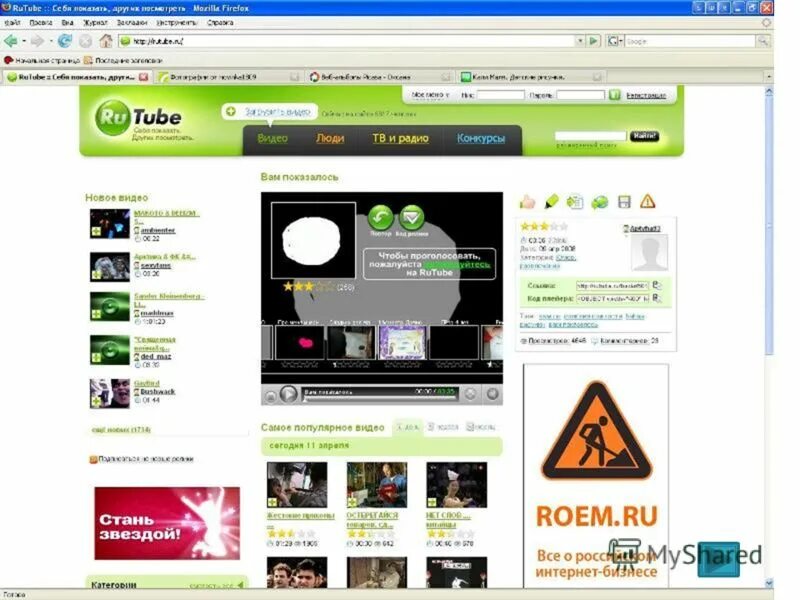800x600 pixels.
Task: Open the Начальная страница bookmark
Action: pyautogui.click(x=42, y=60)
